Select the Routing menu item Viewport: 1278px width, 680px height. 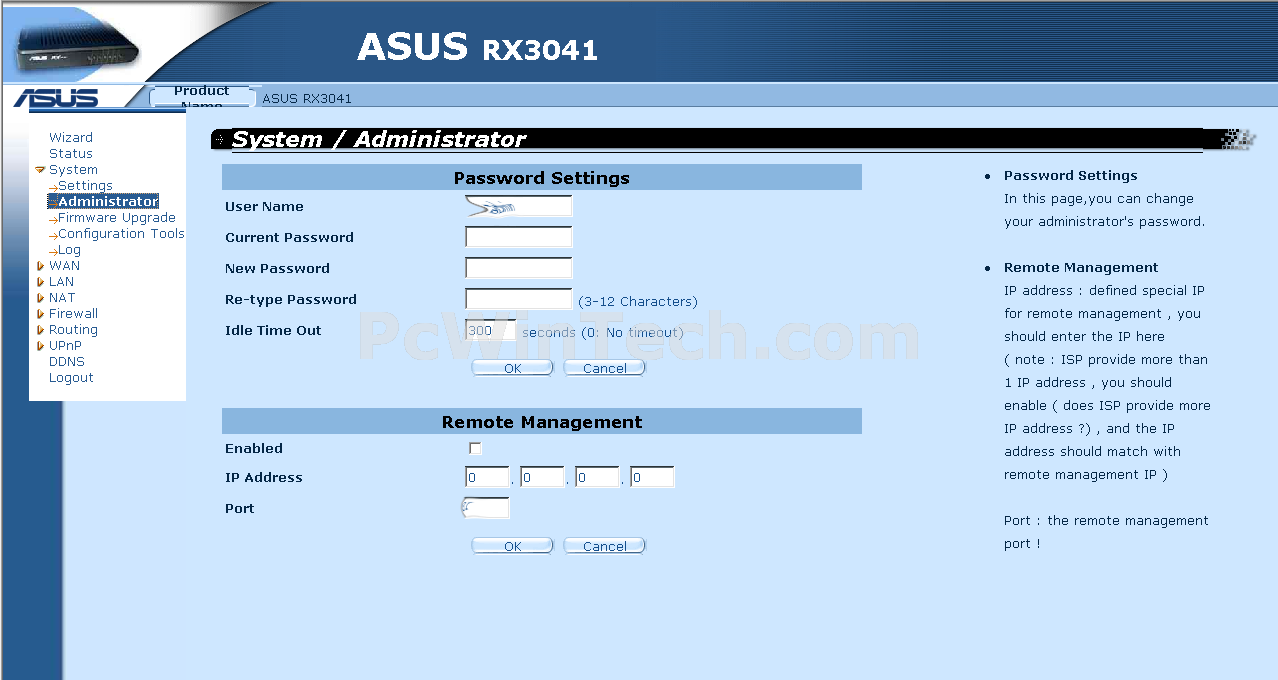(x=73, y=330)
